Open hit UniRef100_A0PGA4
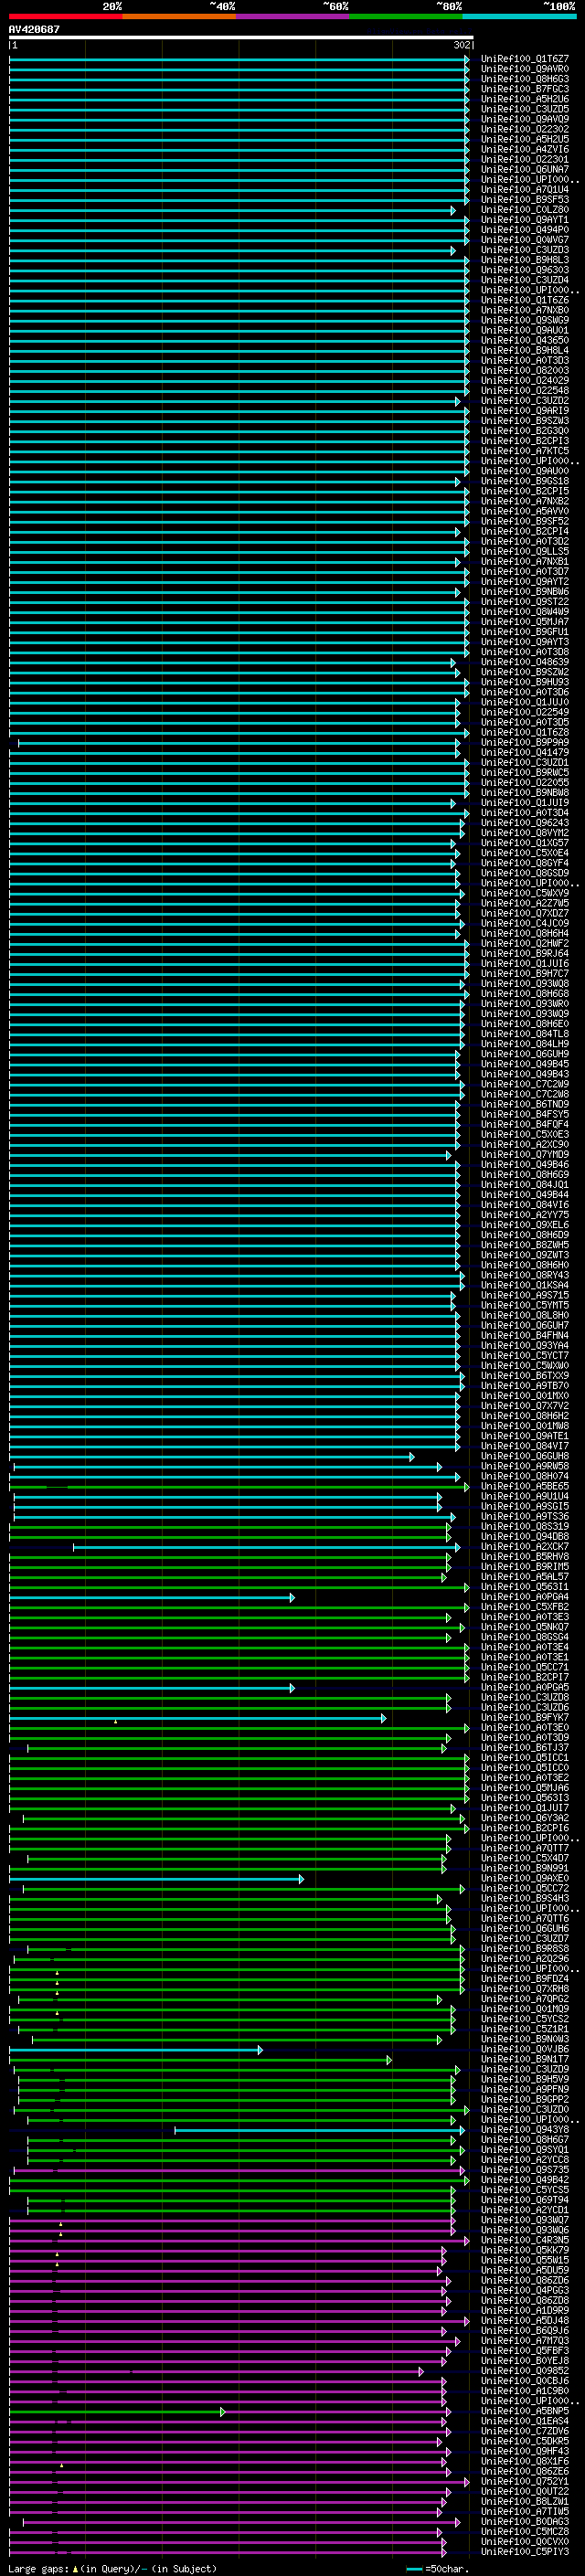This screenshot has width=585, height=2576. 525,1597
